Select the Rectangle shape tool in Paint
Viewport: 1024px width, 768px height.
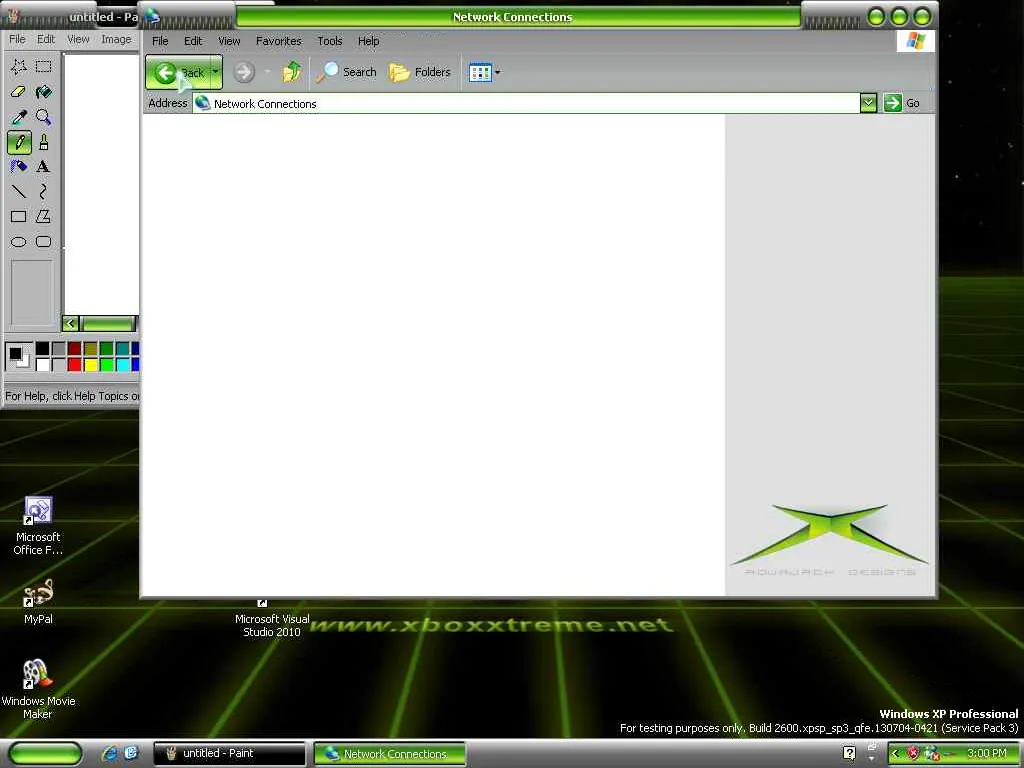point(18,216)
